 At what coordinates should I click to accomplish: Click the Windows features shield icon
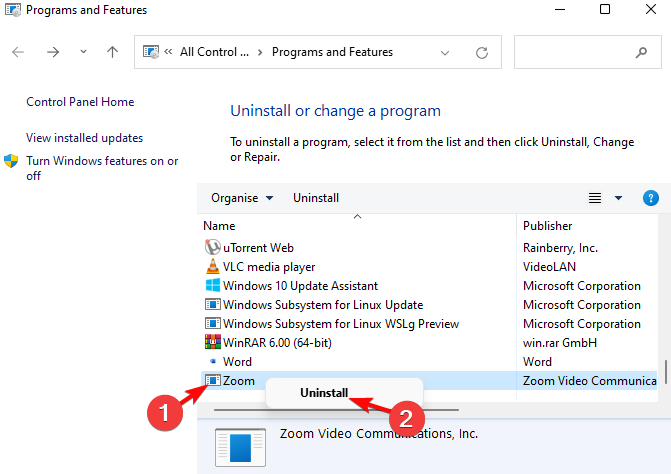[11, 161]
